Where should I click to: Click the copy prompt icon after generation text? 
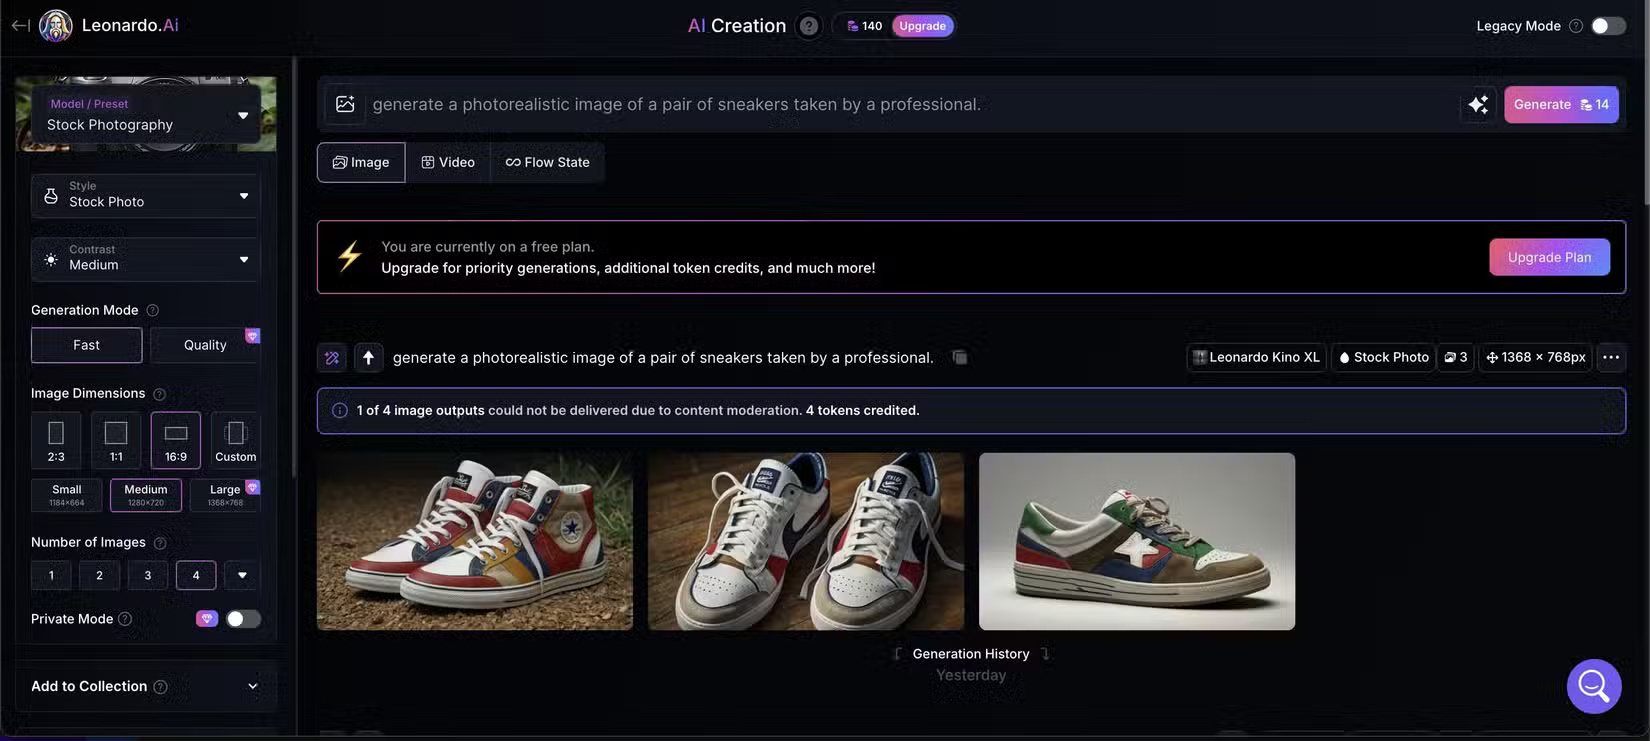(959, 358)
